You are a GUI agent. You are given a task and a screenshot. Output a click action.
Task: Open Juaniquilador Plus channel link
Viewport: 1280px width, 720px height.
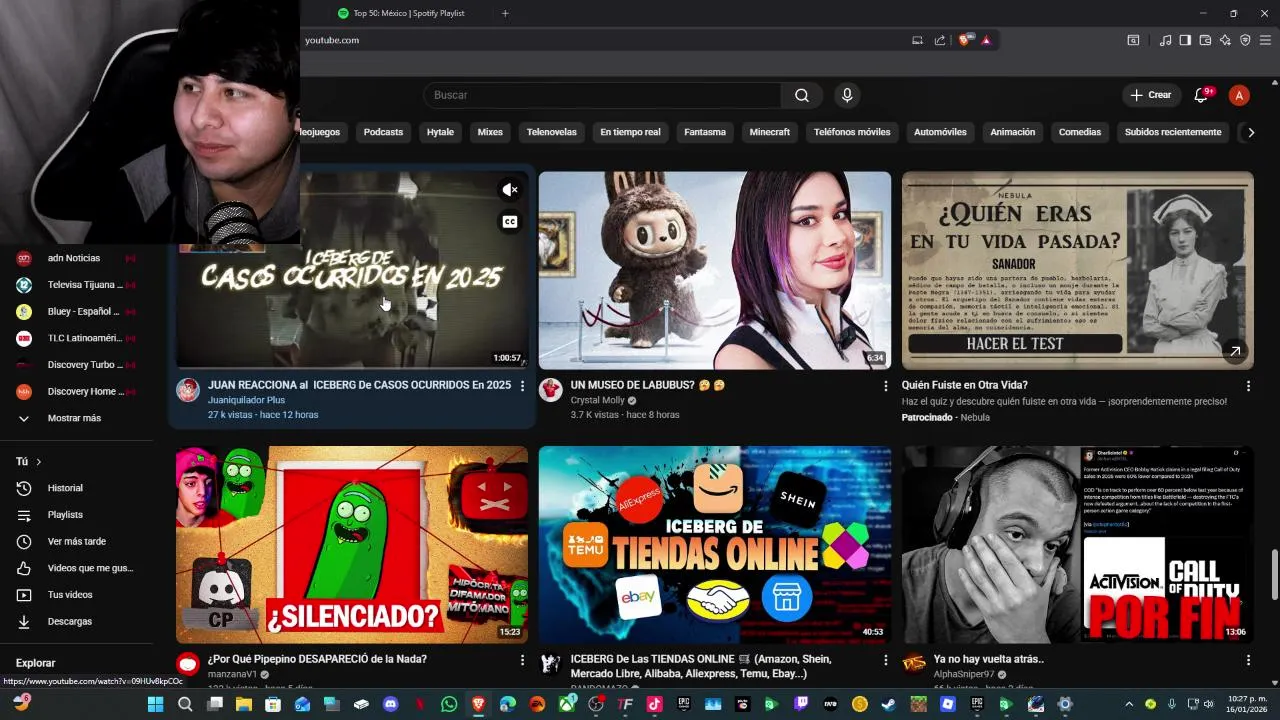tap(246, 400)
